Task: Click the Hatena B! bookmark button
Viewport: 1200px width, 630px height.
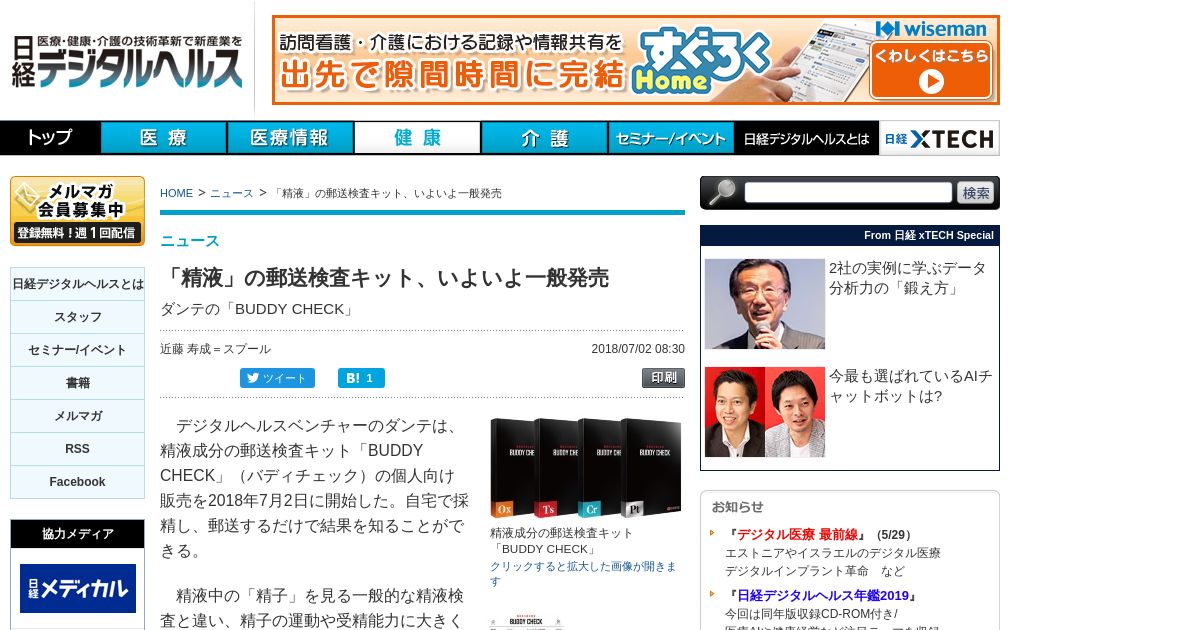Action: coord(361,378)
